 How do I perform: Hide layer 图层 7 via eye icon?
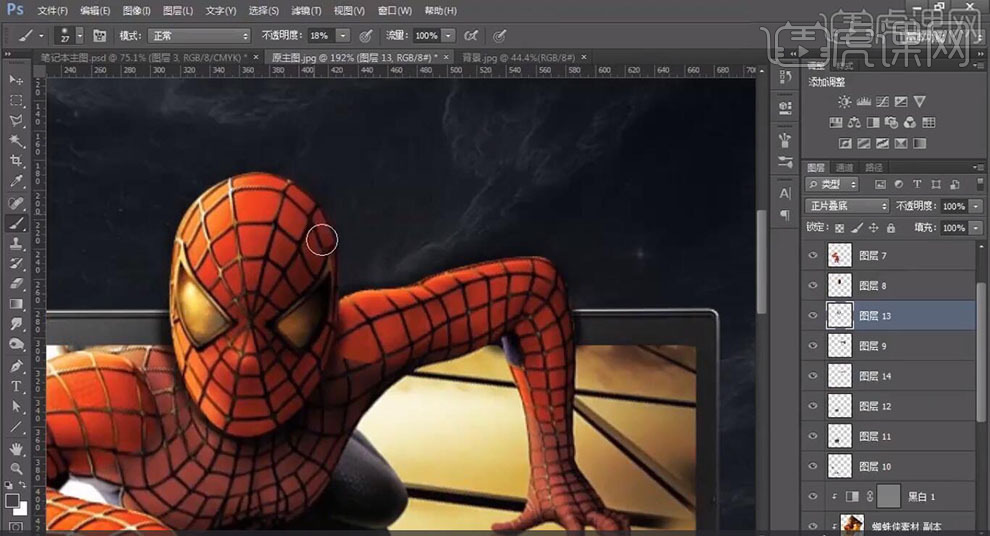click(813, 256)
